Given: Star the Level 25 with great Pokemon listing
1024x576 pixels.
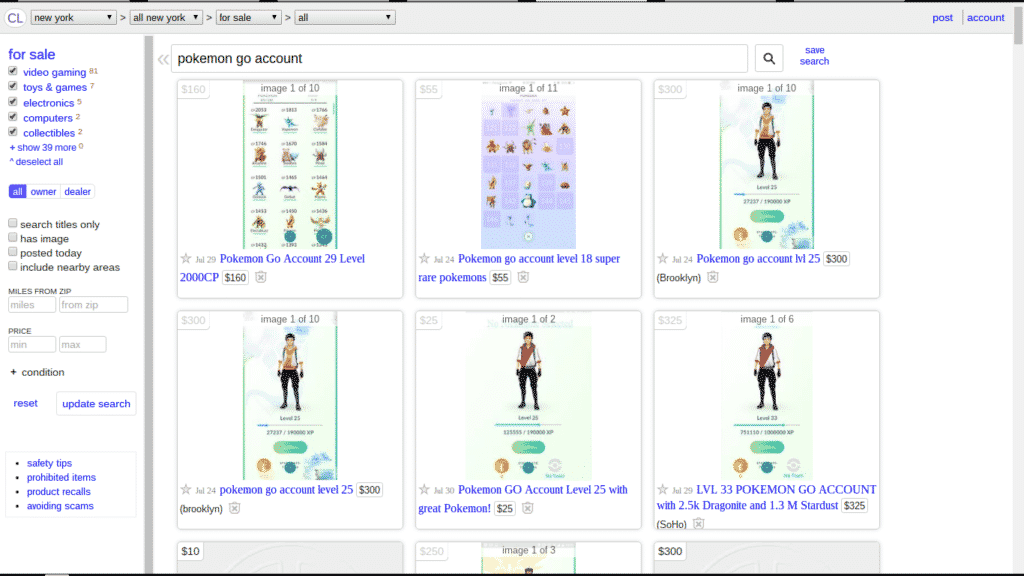Looking at the screenshot, I should pyautogui.click(x=424, y=489).
